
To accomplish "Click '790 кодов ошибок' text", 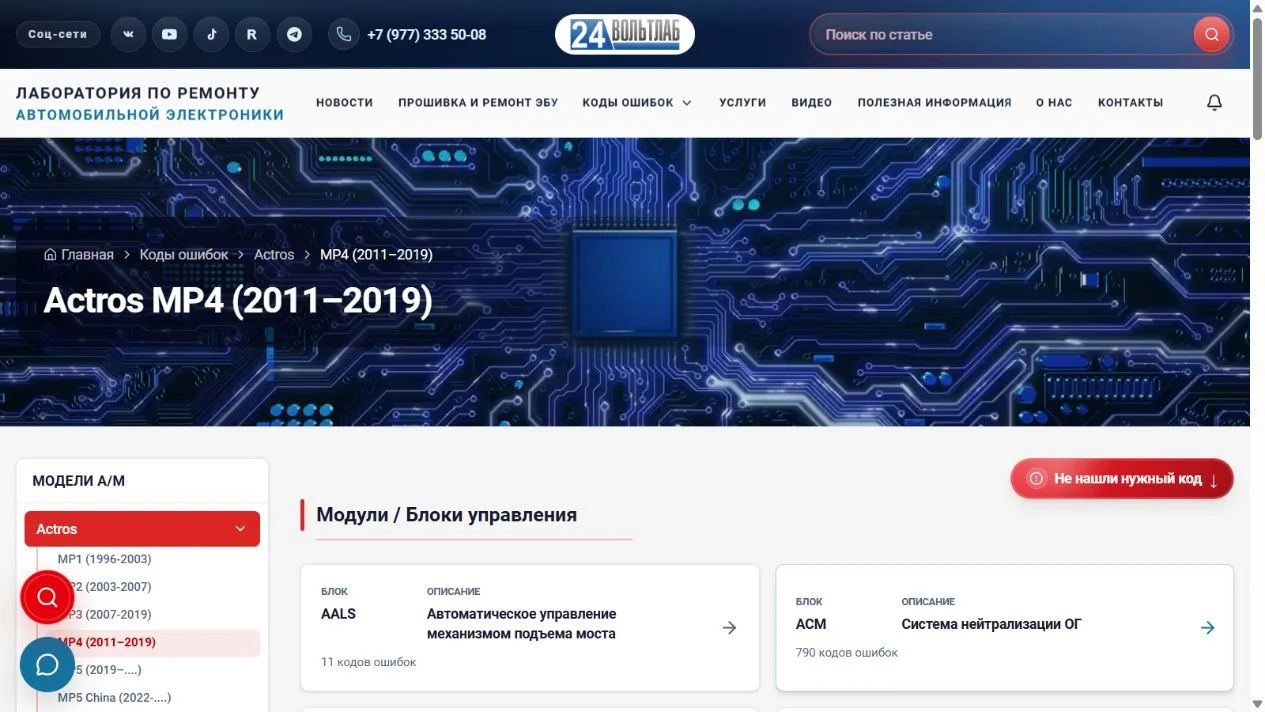I will [x=847, y=653].
